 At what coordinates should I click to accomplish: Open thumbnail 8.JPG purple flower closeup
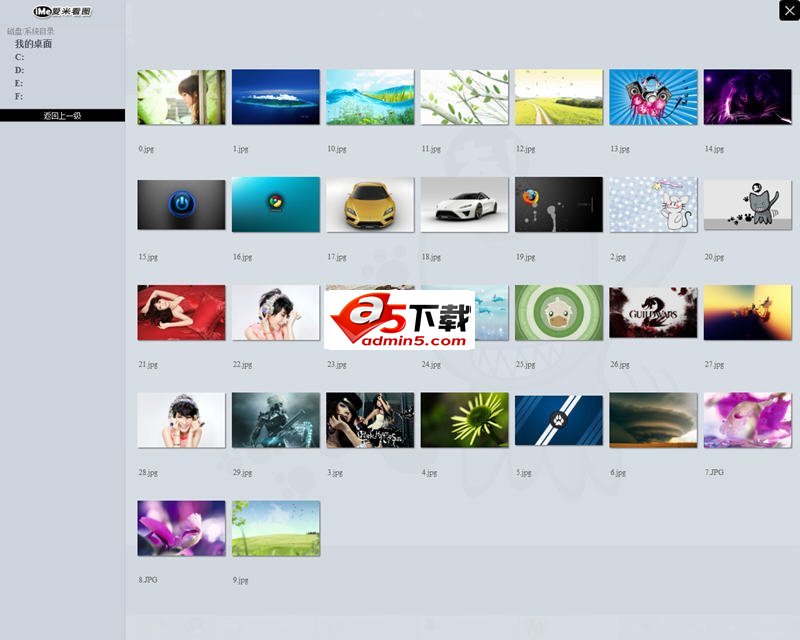point(181,528)
